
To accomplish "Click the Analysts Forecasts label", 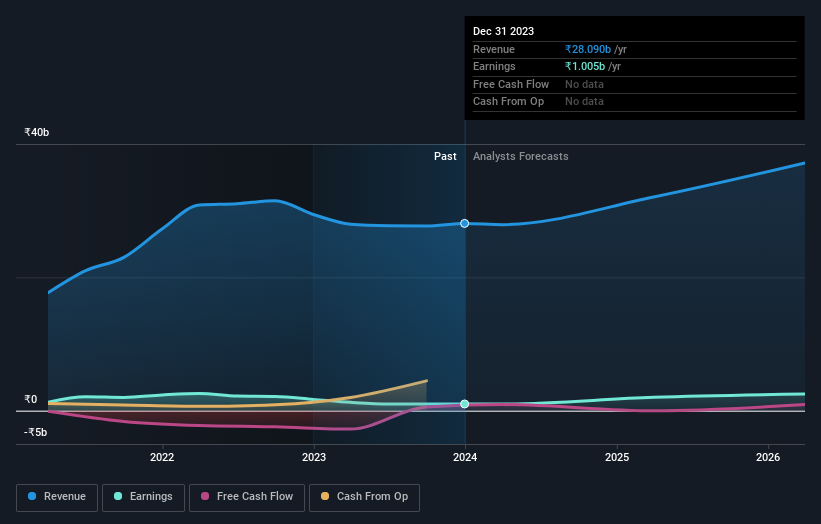I will 520,157.
